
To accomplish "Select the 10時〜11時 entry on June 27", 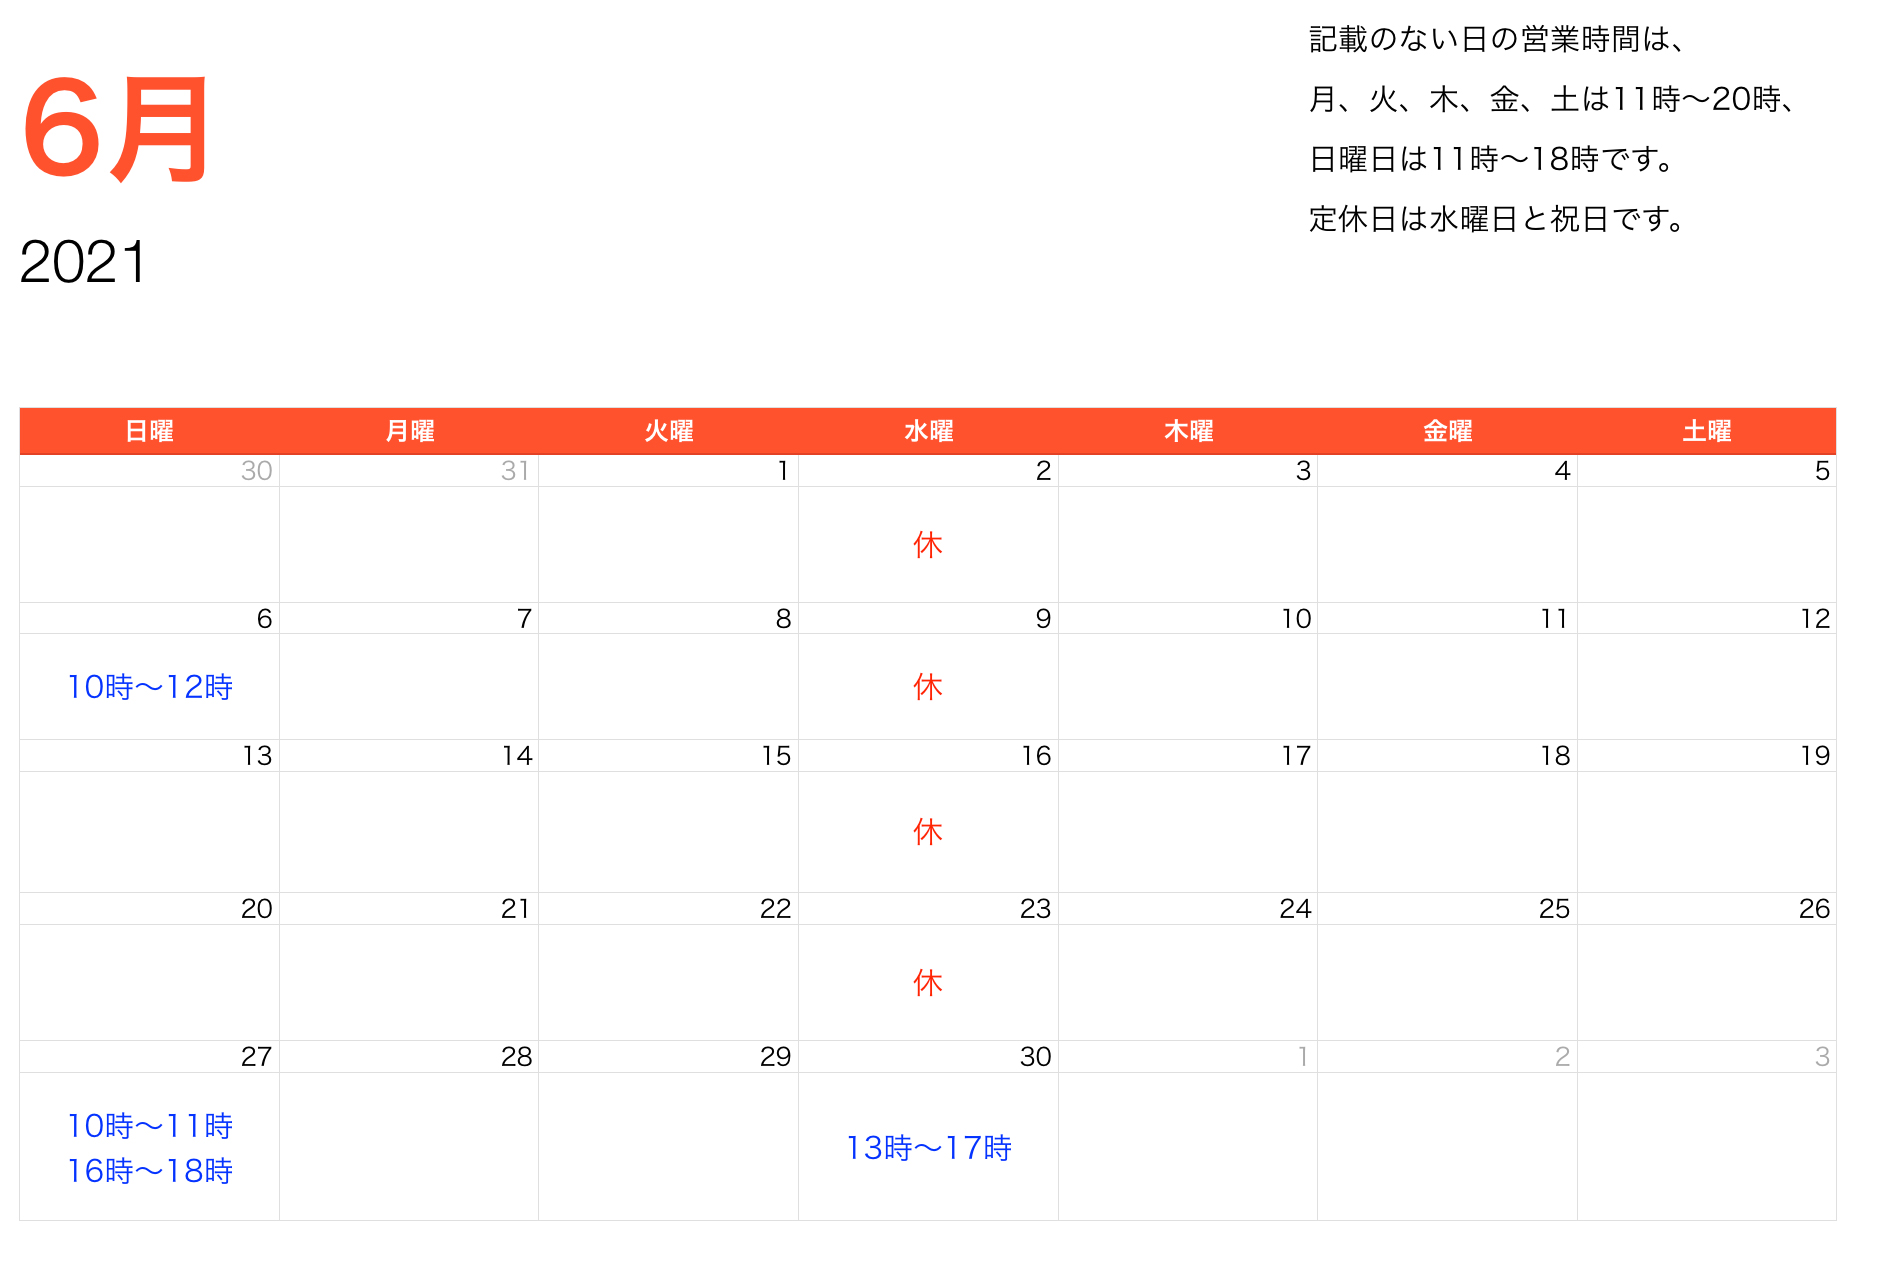I will tap(150, 1126).
